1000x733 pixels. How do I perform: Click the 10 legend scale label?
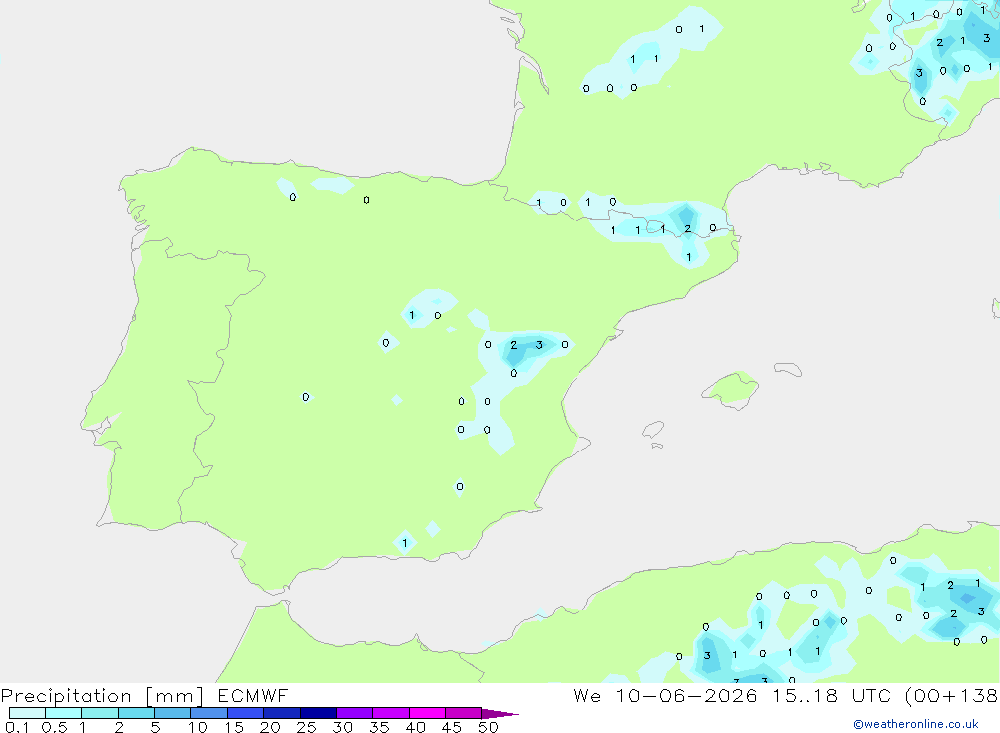coord(198,727)
